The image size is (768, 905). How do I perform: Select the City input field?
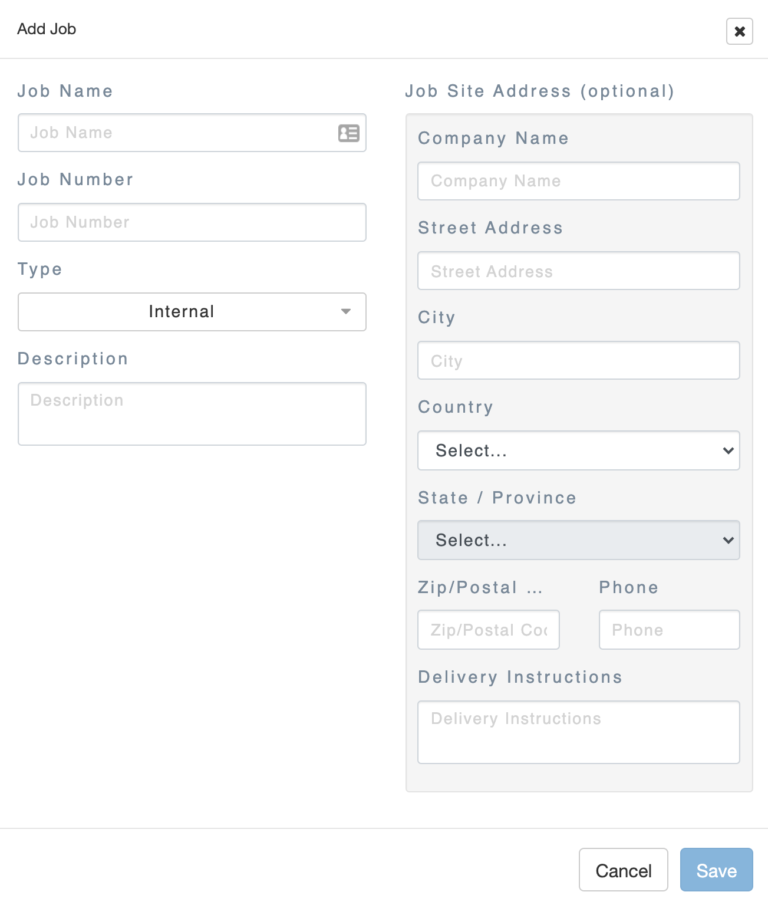click(578, 361)
